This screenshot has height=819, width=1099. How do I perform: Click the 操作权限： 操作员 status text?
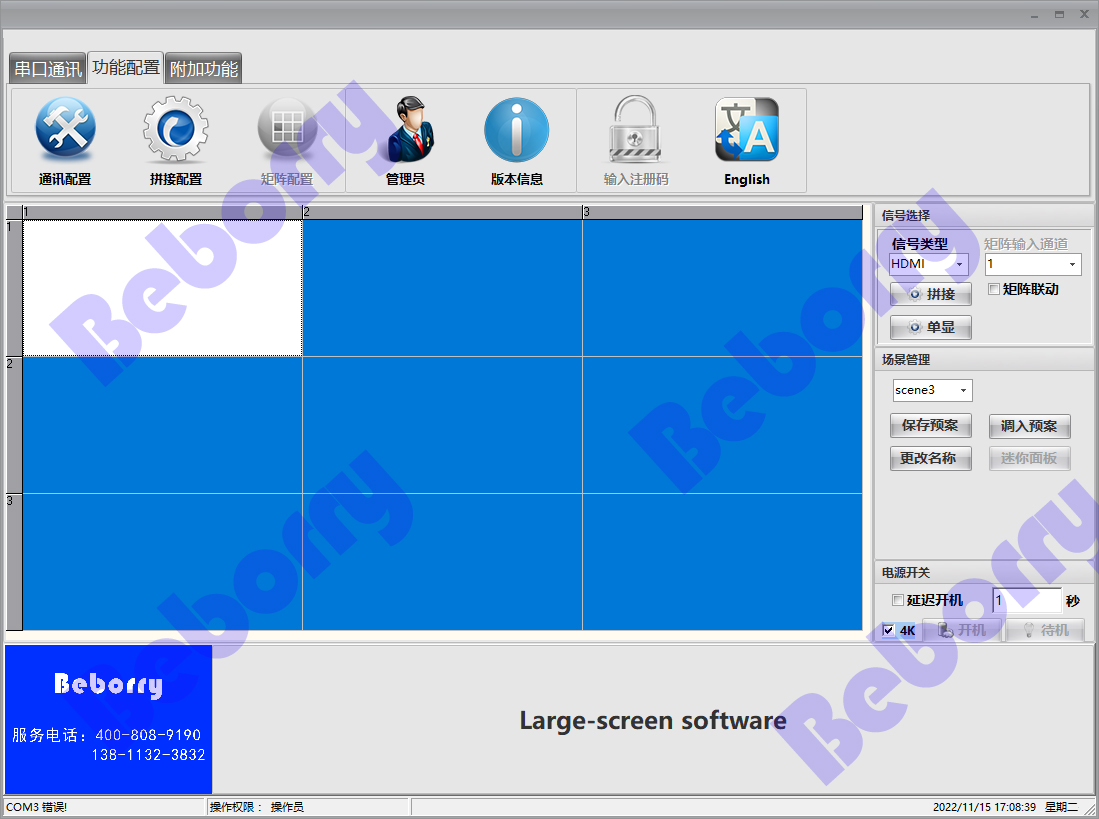(257, 807)
